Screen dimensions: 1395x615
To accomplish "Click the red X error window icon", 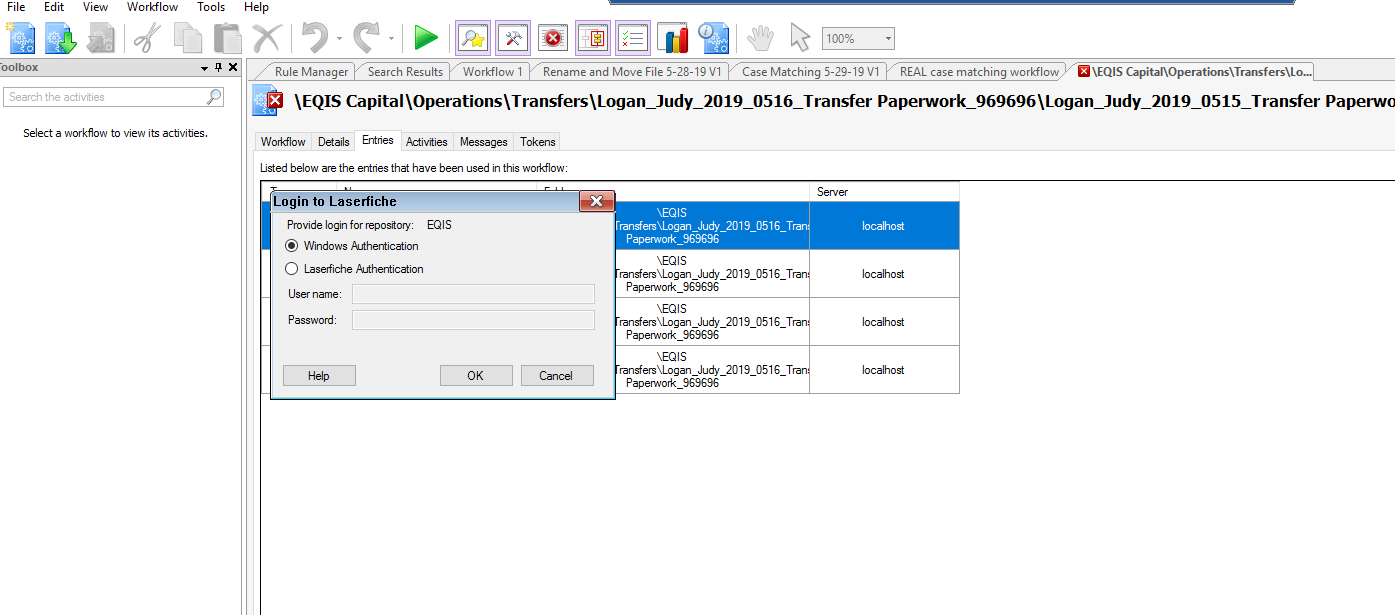I will (552, 38).
